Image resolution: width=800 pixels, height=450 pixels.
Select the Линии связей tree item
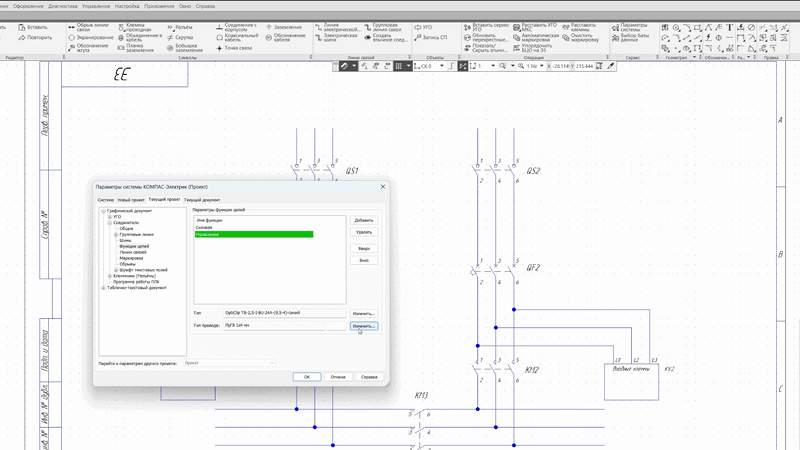click(133, 252)
